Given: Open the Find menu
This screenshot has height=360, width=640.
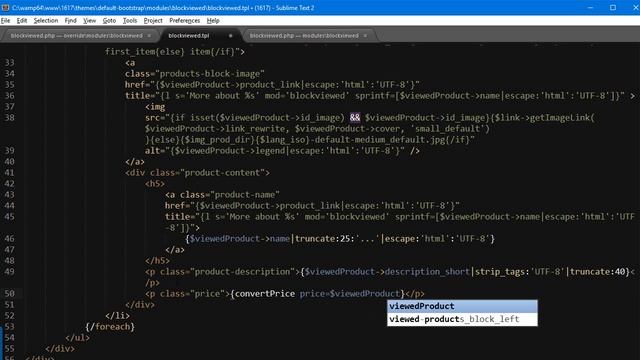Looking at the screenshot, I should click(70, 20).
